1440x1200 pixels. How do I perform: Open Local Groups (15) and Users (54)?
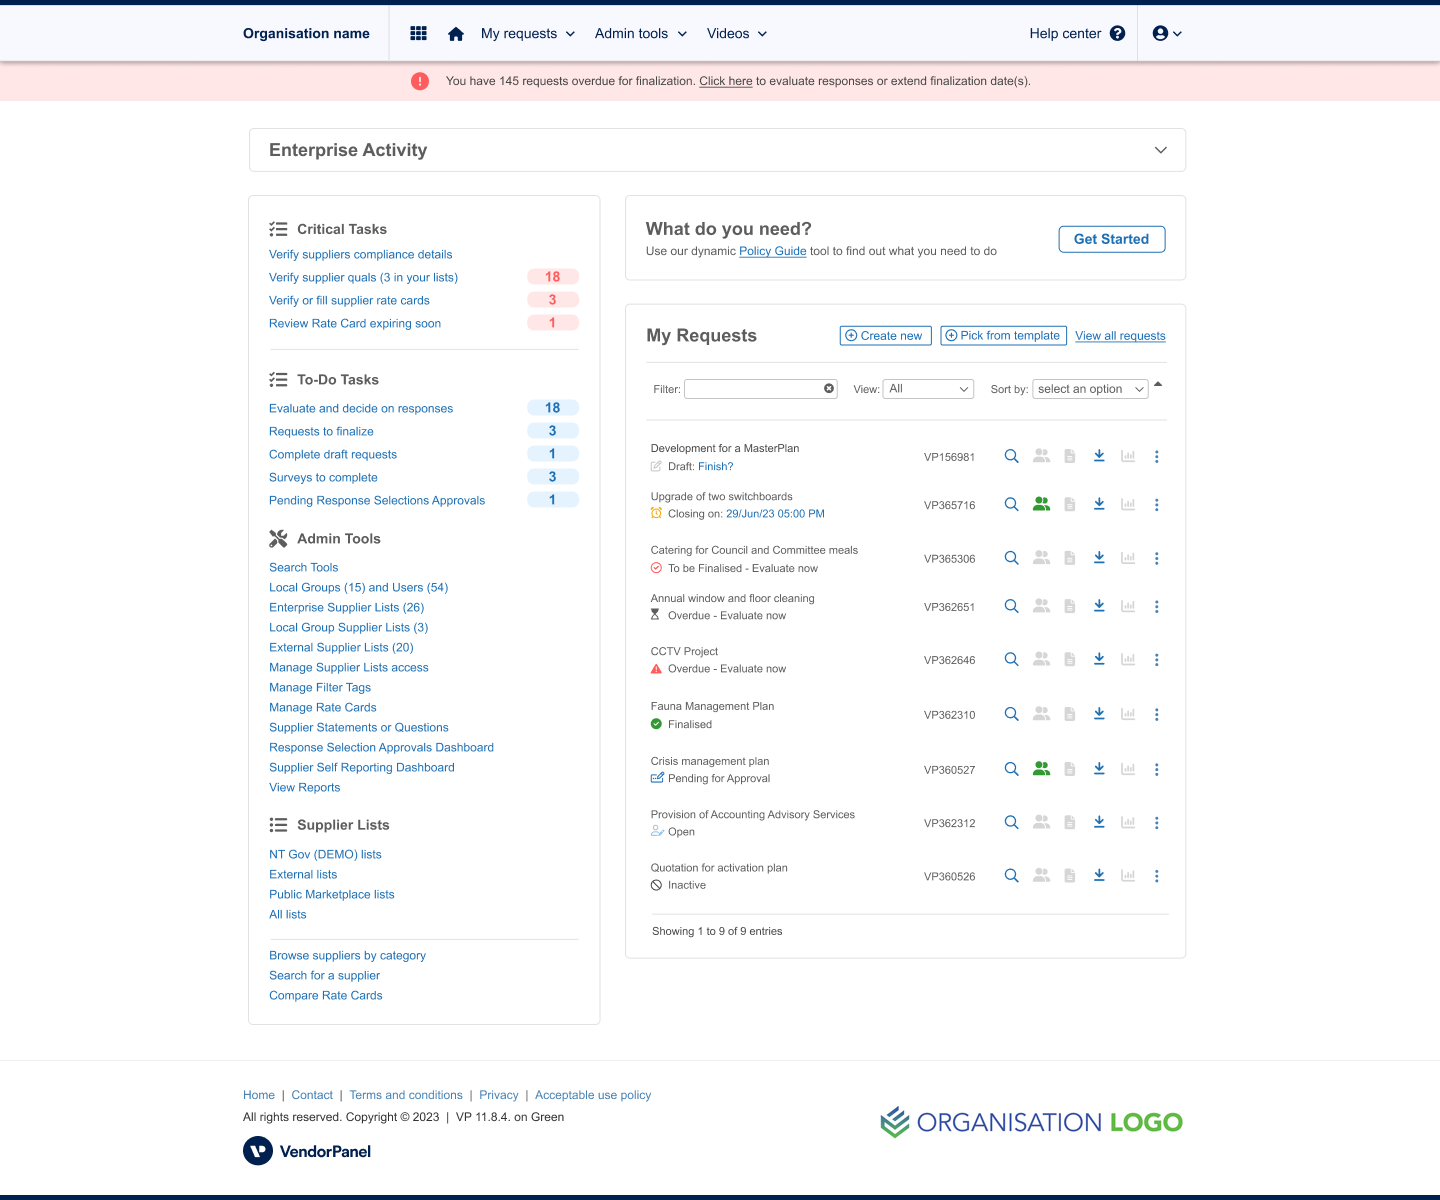point(359,587)
